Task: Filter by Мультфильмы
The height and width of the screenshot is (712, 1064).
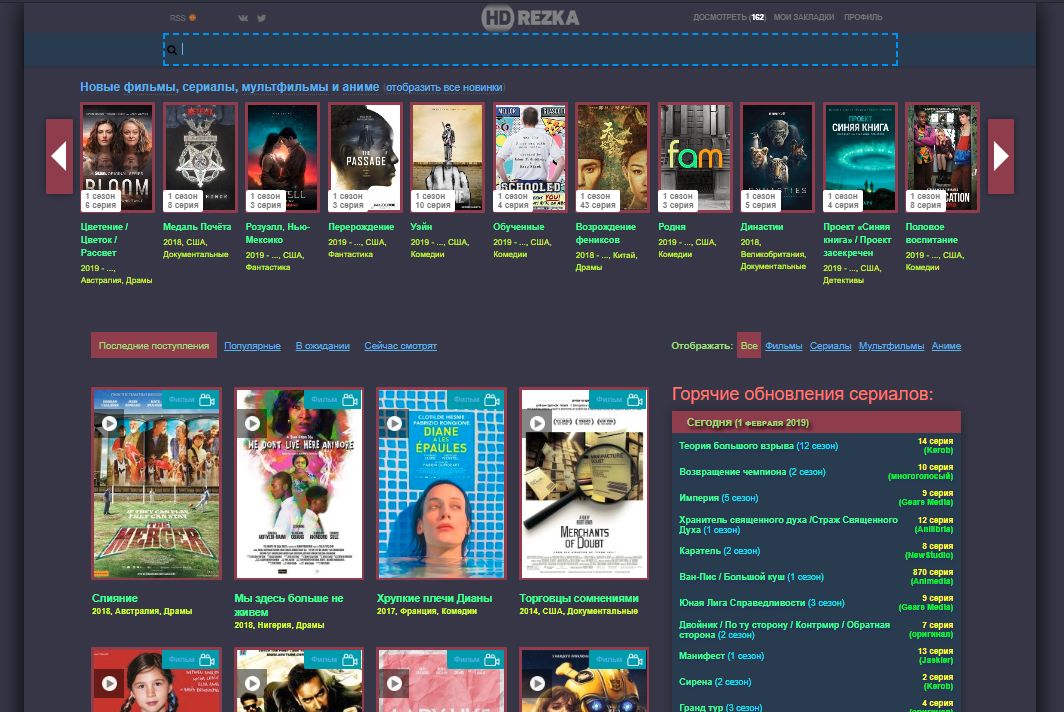Action: (892, 345)
